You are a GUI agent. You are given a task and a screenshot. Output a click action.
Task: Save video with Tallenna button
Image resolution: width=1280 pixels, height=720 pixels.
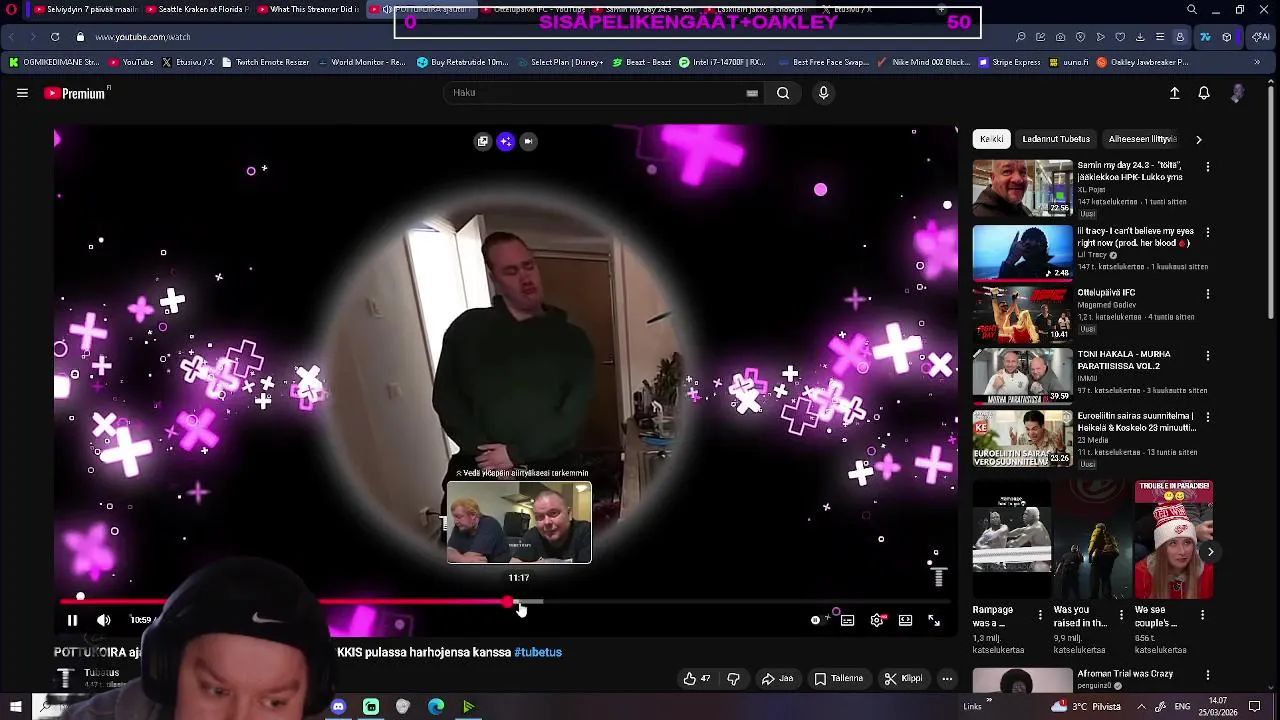[838, 679]
